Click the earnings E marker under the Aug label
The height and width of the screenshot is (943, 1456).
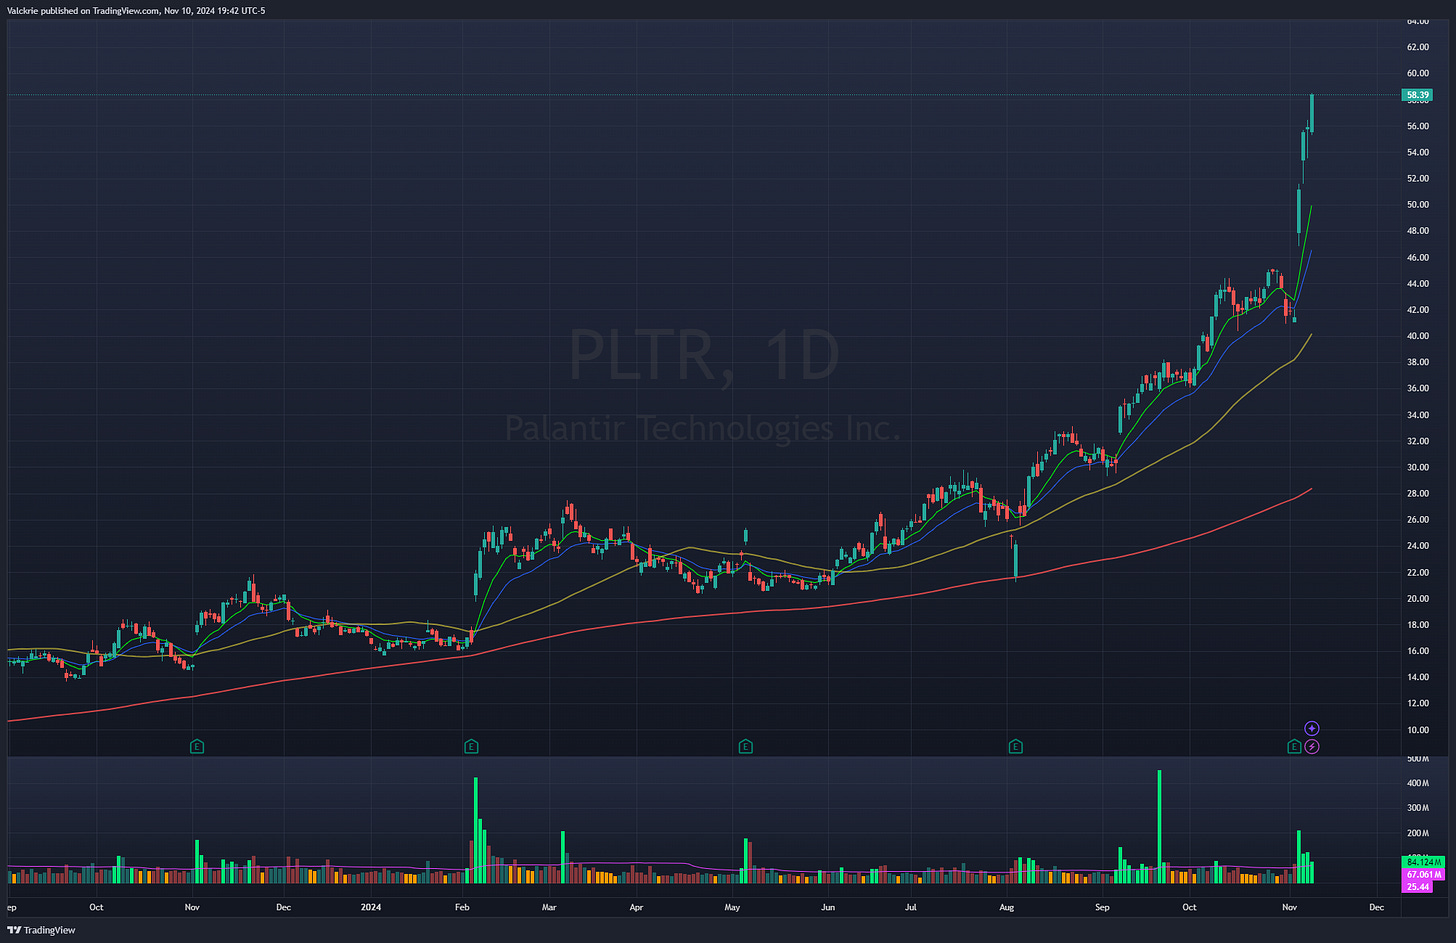point(1015,746)
